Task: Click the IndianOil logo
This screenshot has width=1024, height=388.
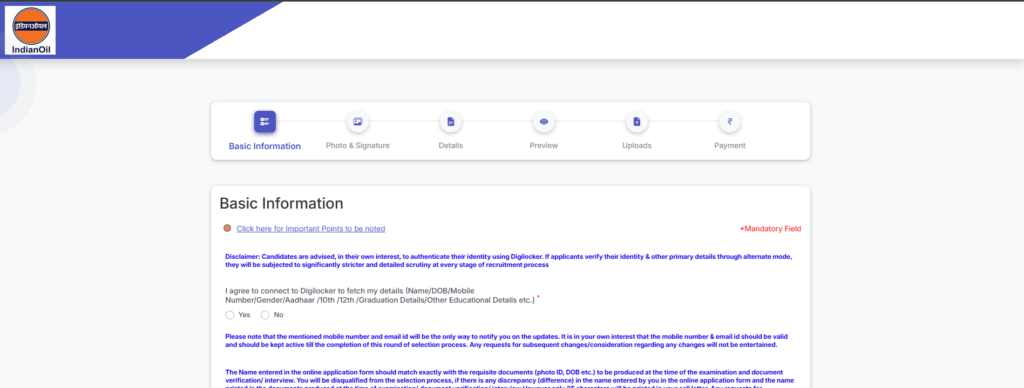Action: 30,30
